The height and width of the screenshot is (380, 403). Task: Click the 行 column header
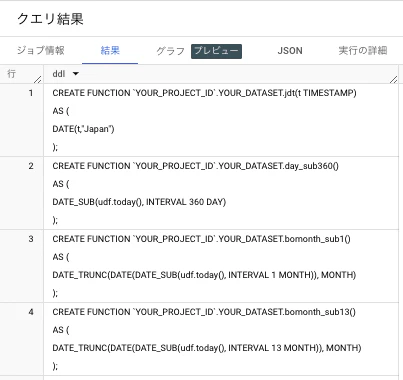click(x=12, y=74)
